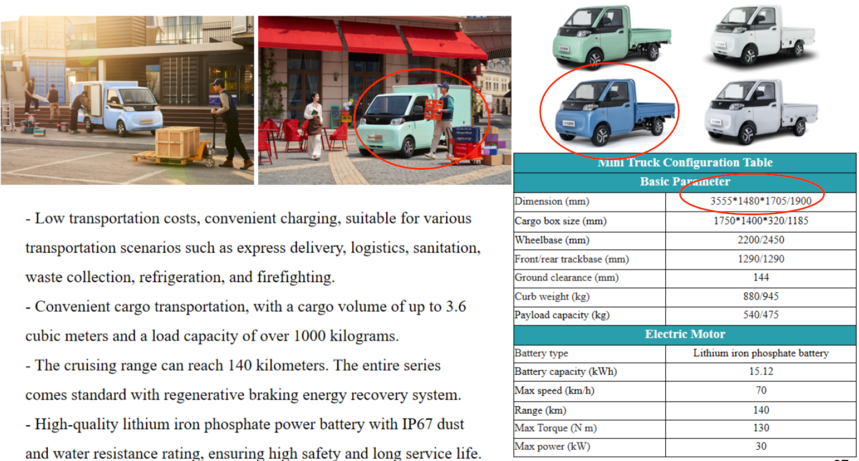
Task: Click the line 'cubic meters and a load capacity'
Action: coord(212,336)
